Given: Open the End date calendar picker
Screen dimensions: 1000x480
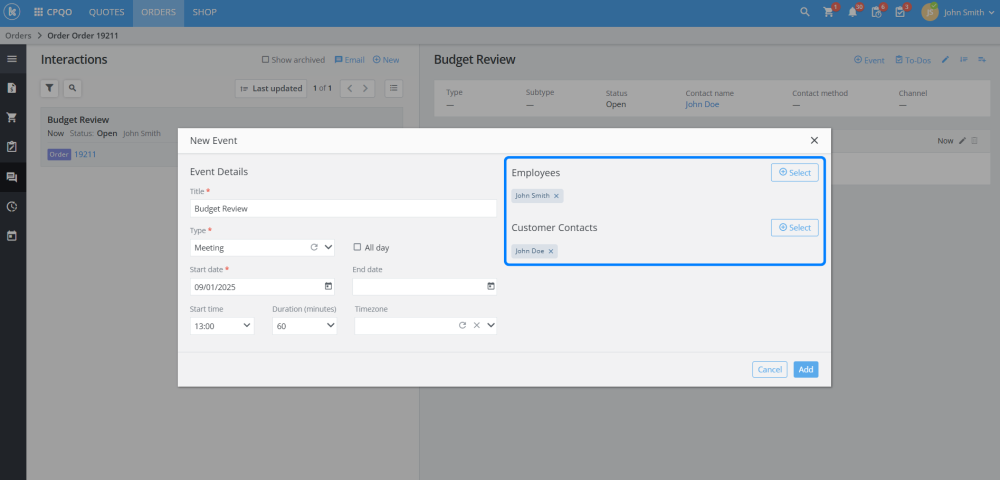Looking at the screenshot, I should click(490, 286).
